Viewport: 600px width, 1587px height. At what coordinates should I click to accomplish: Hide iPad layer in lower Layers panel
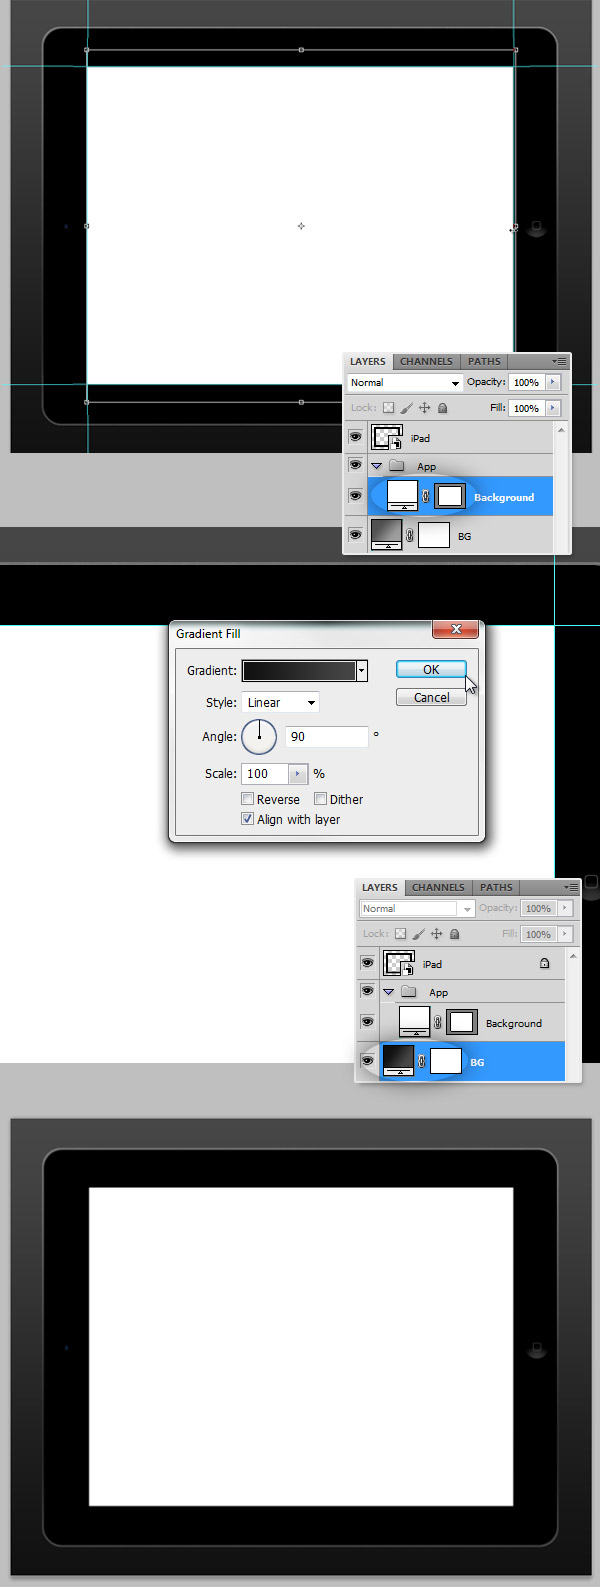pos(367,963)
